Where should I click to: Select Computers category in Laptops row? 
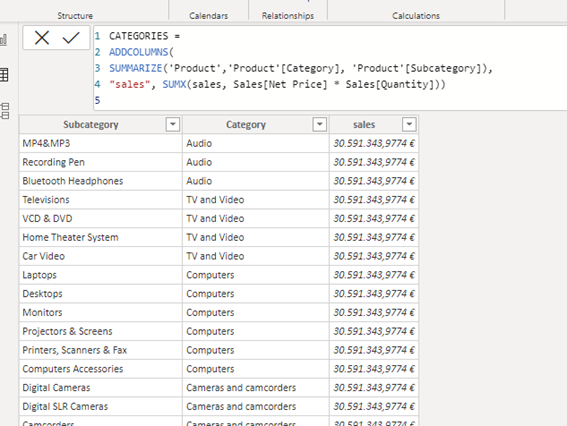pyautogui.click(x=256, y=275)
